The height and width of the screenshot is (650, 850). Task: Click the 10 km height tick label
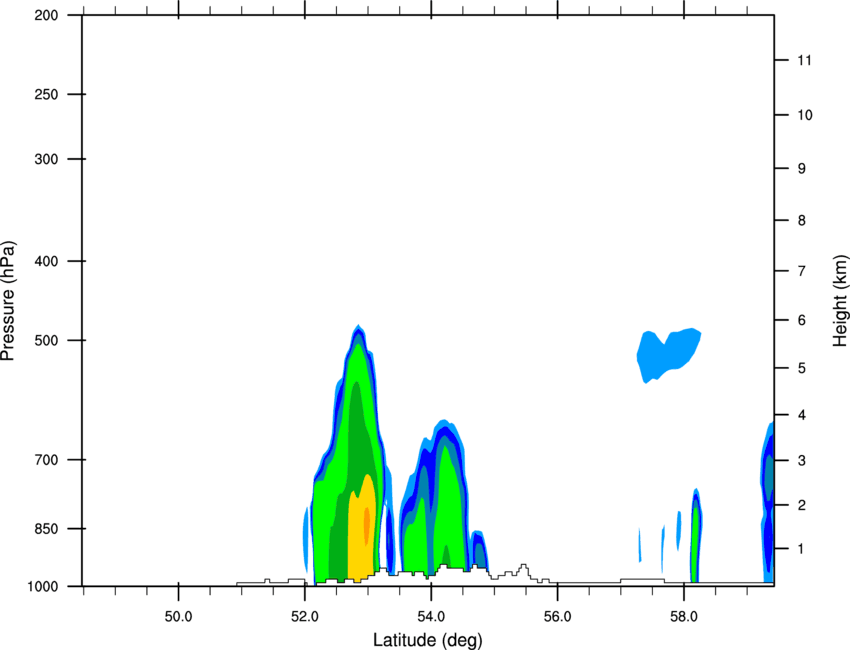point(804,115)
